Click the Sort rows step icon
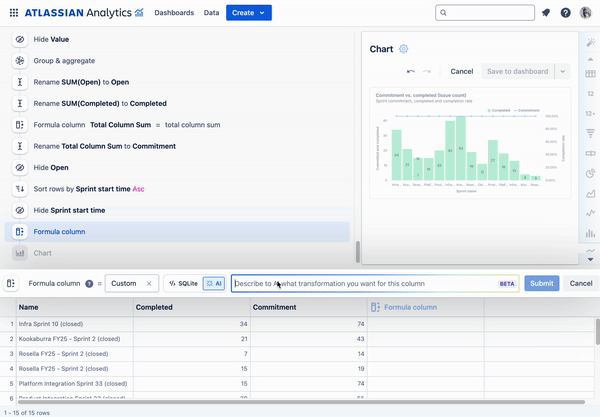The width and height of the screenshot is (600, 417). pyautogui.click(x=20, y=189)
